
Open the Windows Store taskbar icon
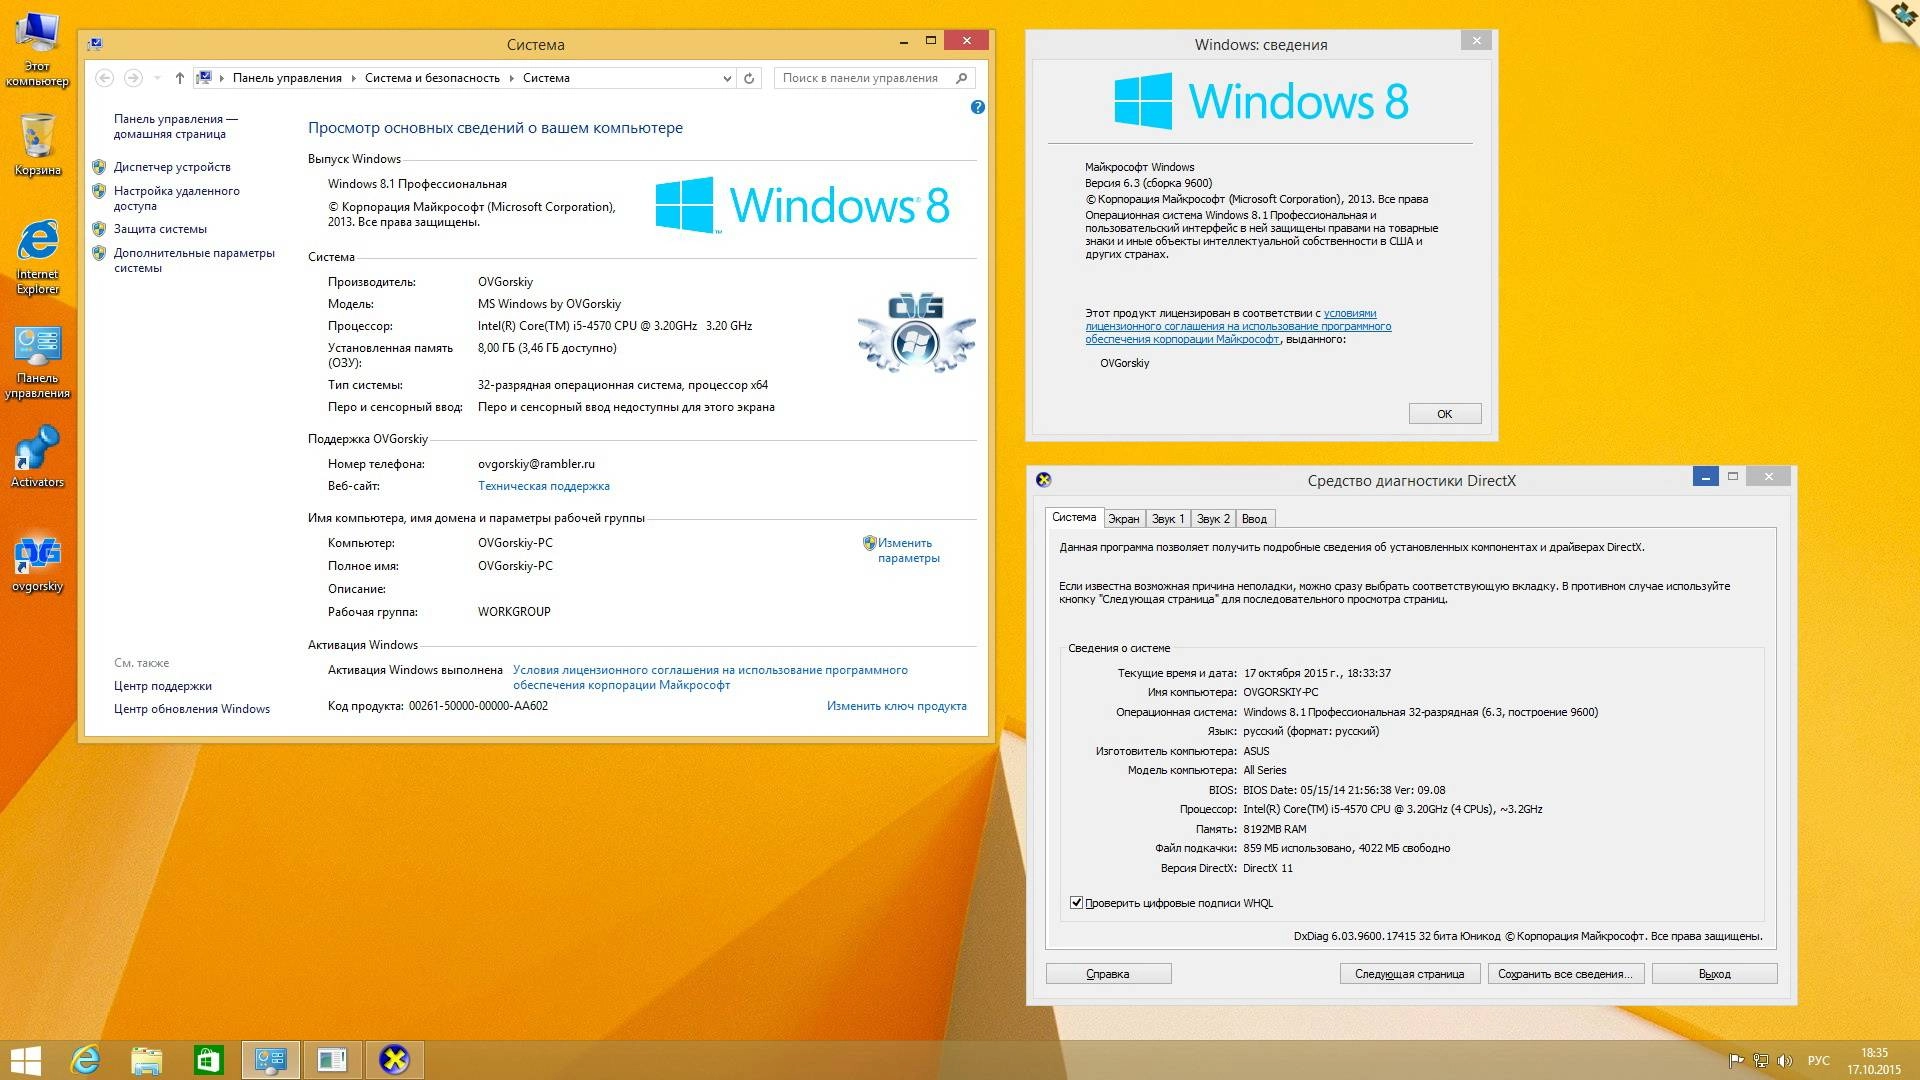click(208, 1060)
